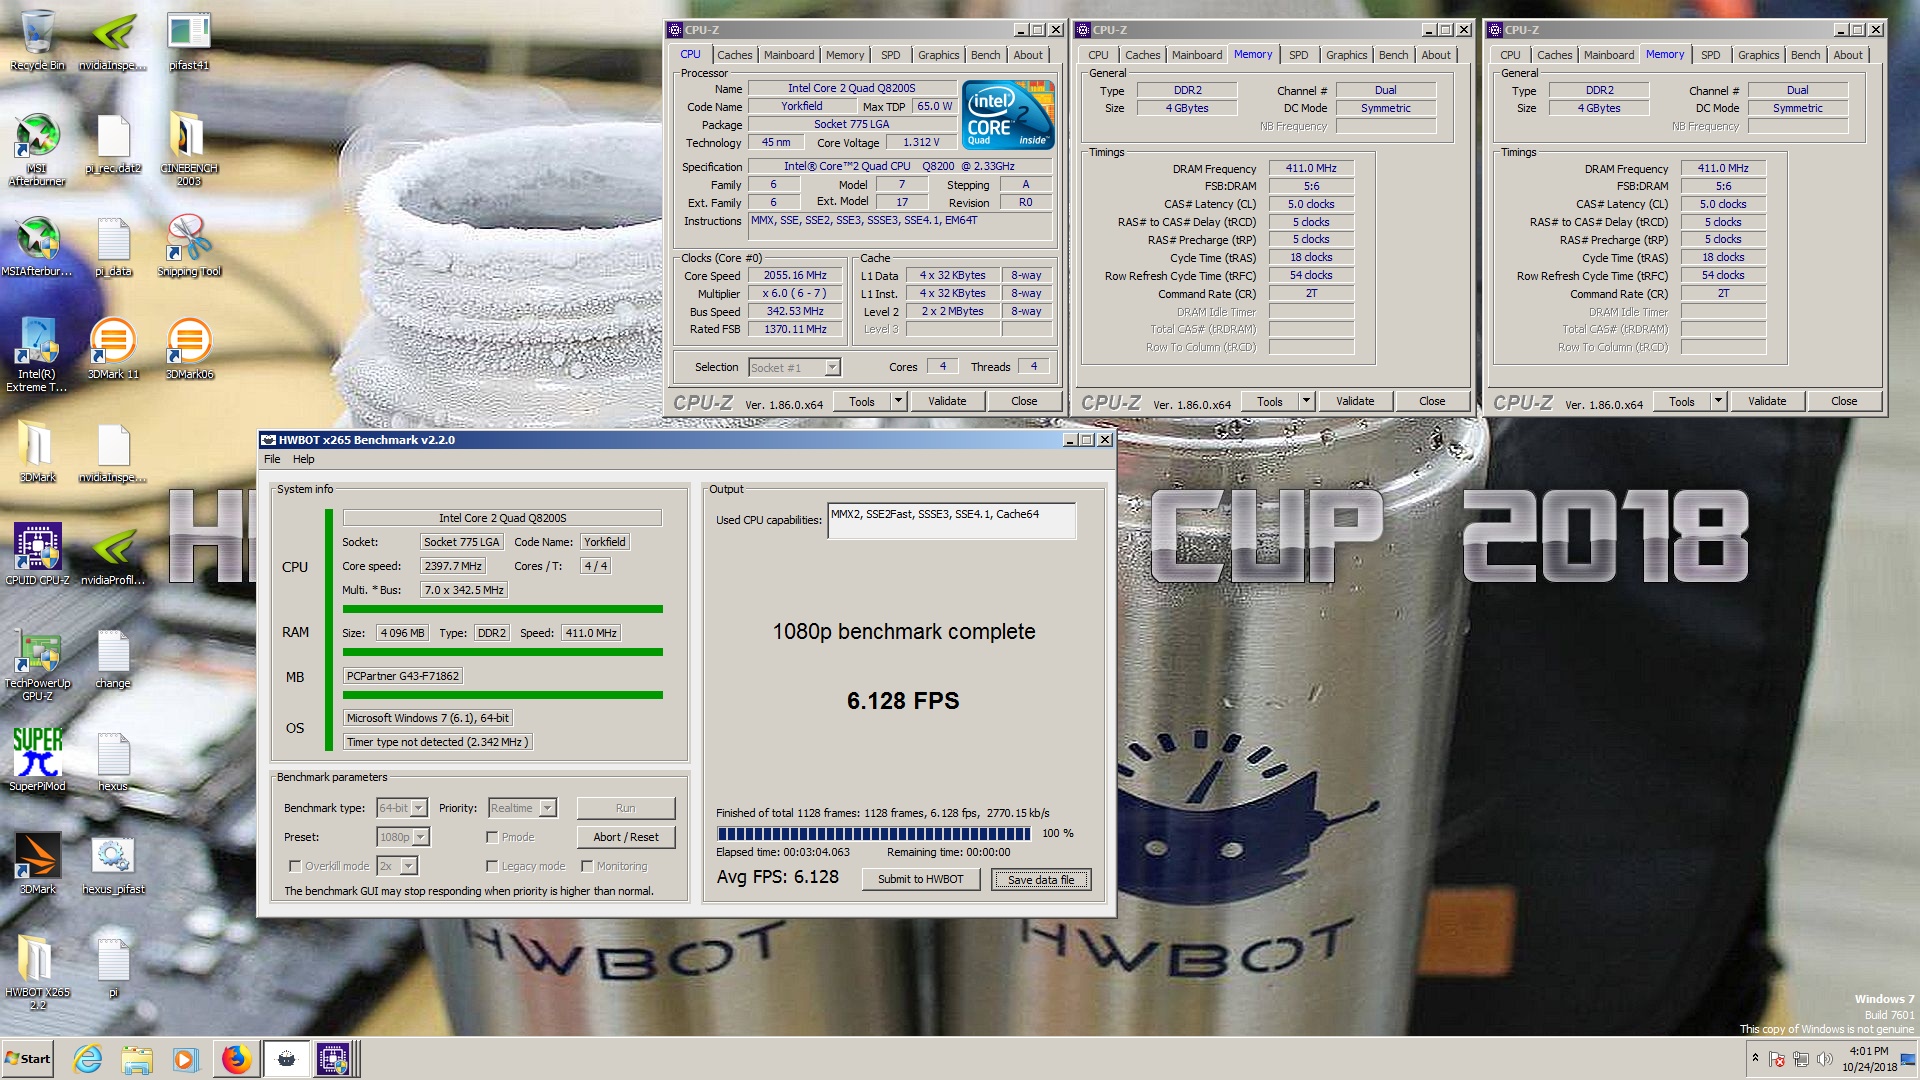Click the Abort / Reset button
This screenshot has width=1920, height=1080.
[x=626, y=837]
